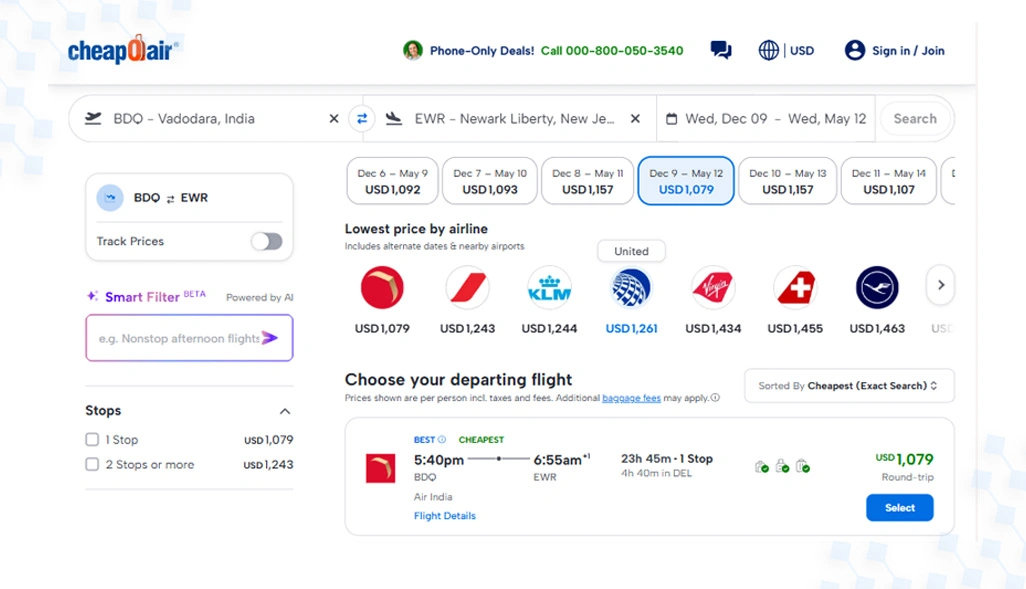Select Dec 10 – May 13 date tab
1026x589 pixels.
[788, 181]
